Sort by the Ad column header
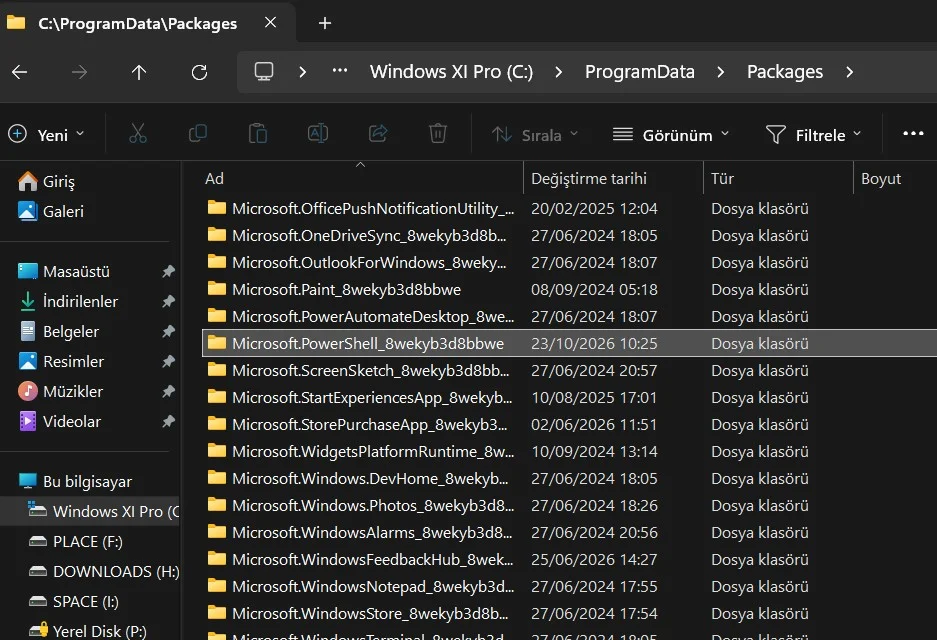 click(362, 179)
